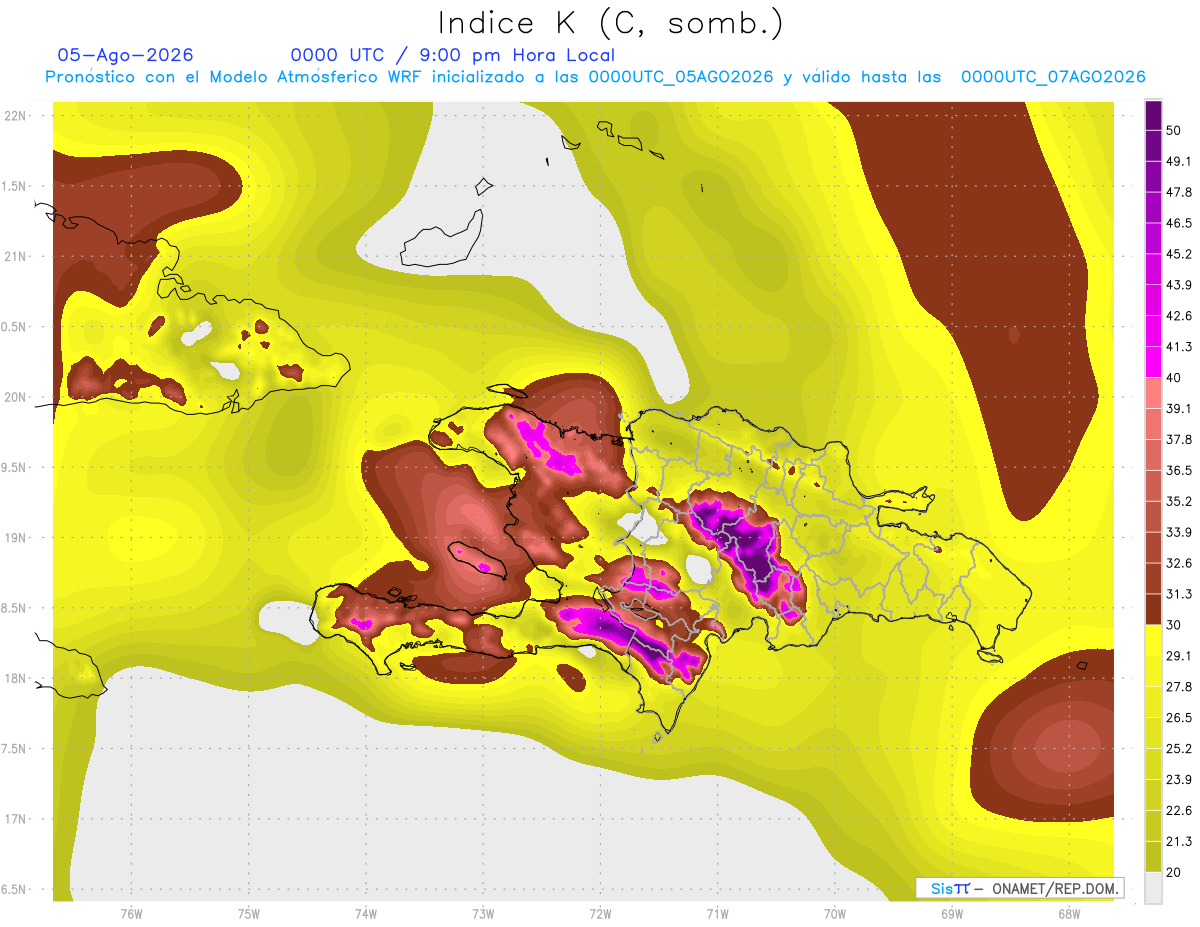Select the dark brown swatch between 30 and 31.3
This screenshot has height=927, width=1200.
(1153, 608)
